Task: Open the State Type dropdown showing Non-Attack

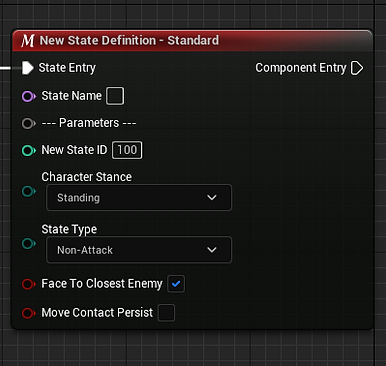Action: 139,250
